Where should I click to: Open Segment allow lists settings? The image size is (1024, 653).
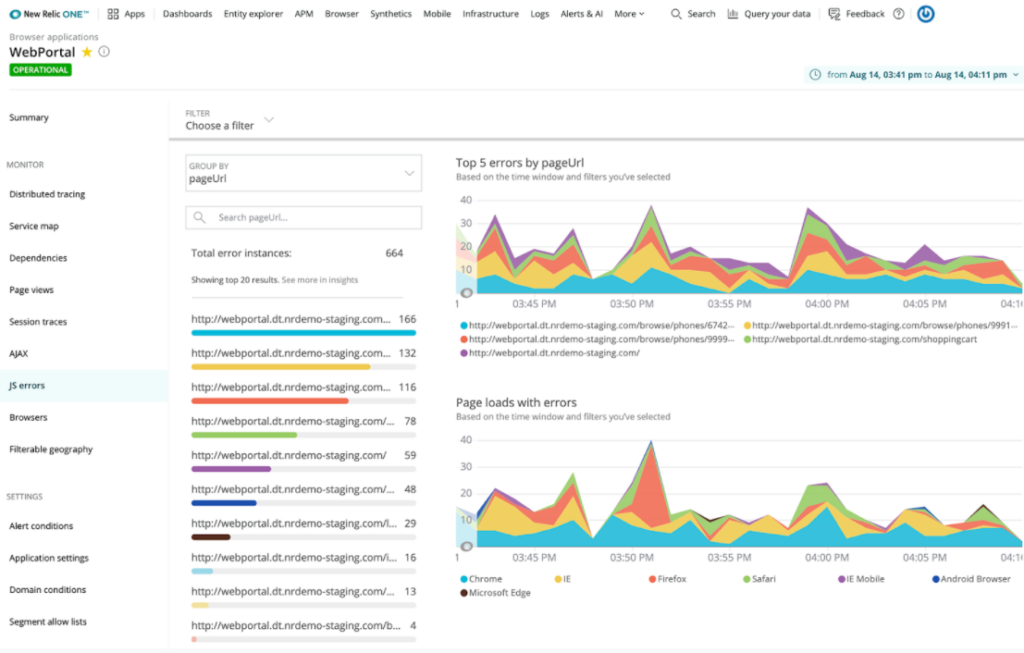[48, 622]
